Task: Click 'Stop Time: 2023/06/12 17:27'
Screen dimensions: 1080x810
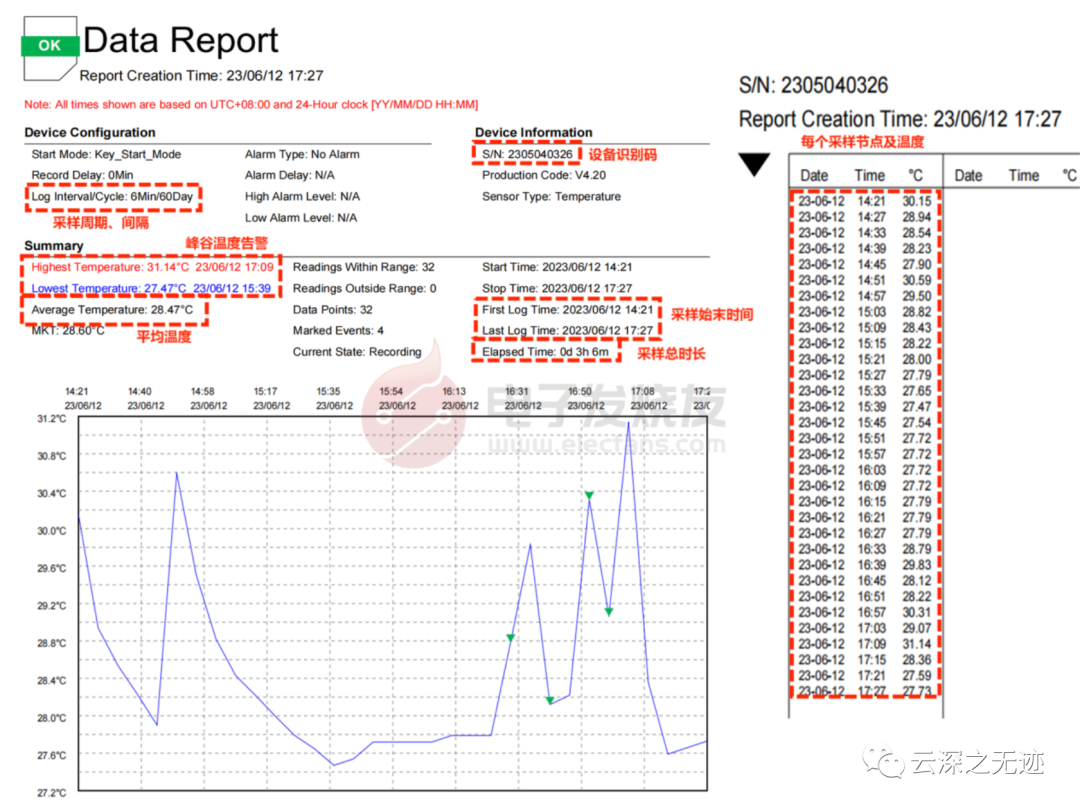Action: coord(557,289)
